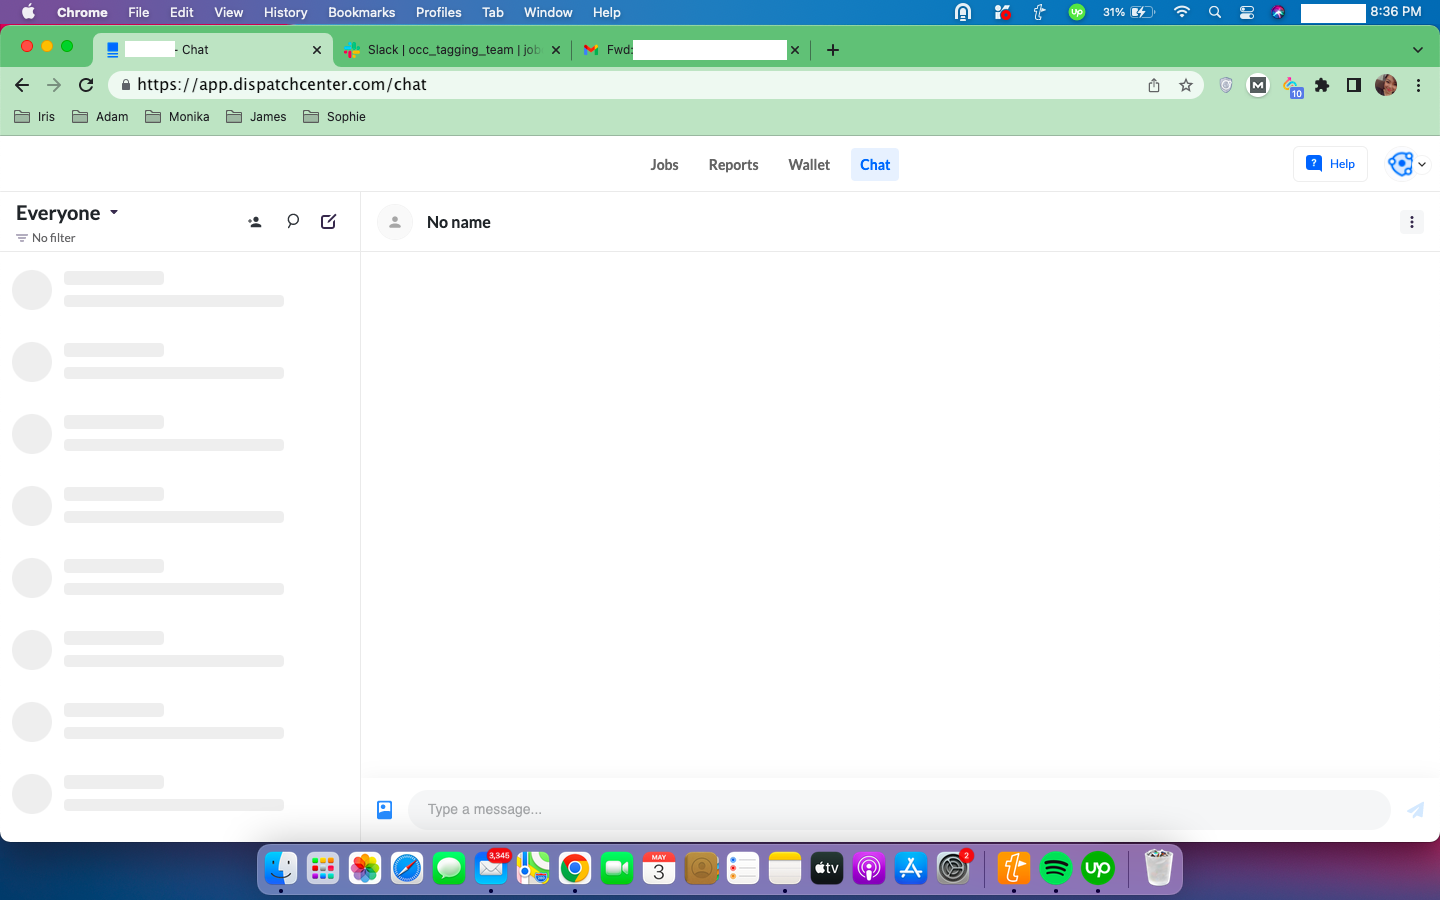Open the Iris bookmarks folder
This screenshot has width=1440, height=900.
(x=35, y=117)
